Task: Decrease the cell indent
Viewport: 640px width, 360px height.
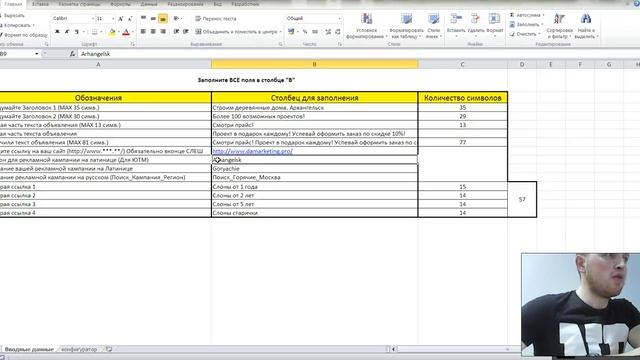Action: click(176, 31)
